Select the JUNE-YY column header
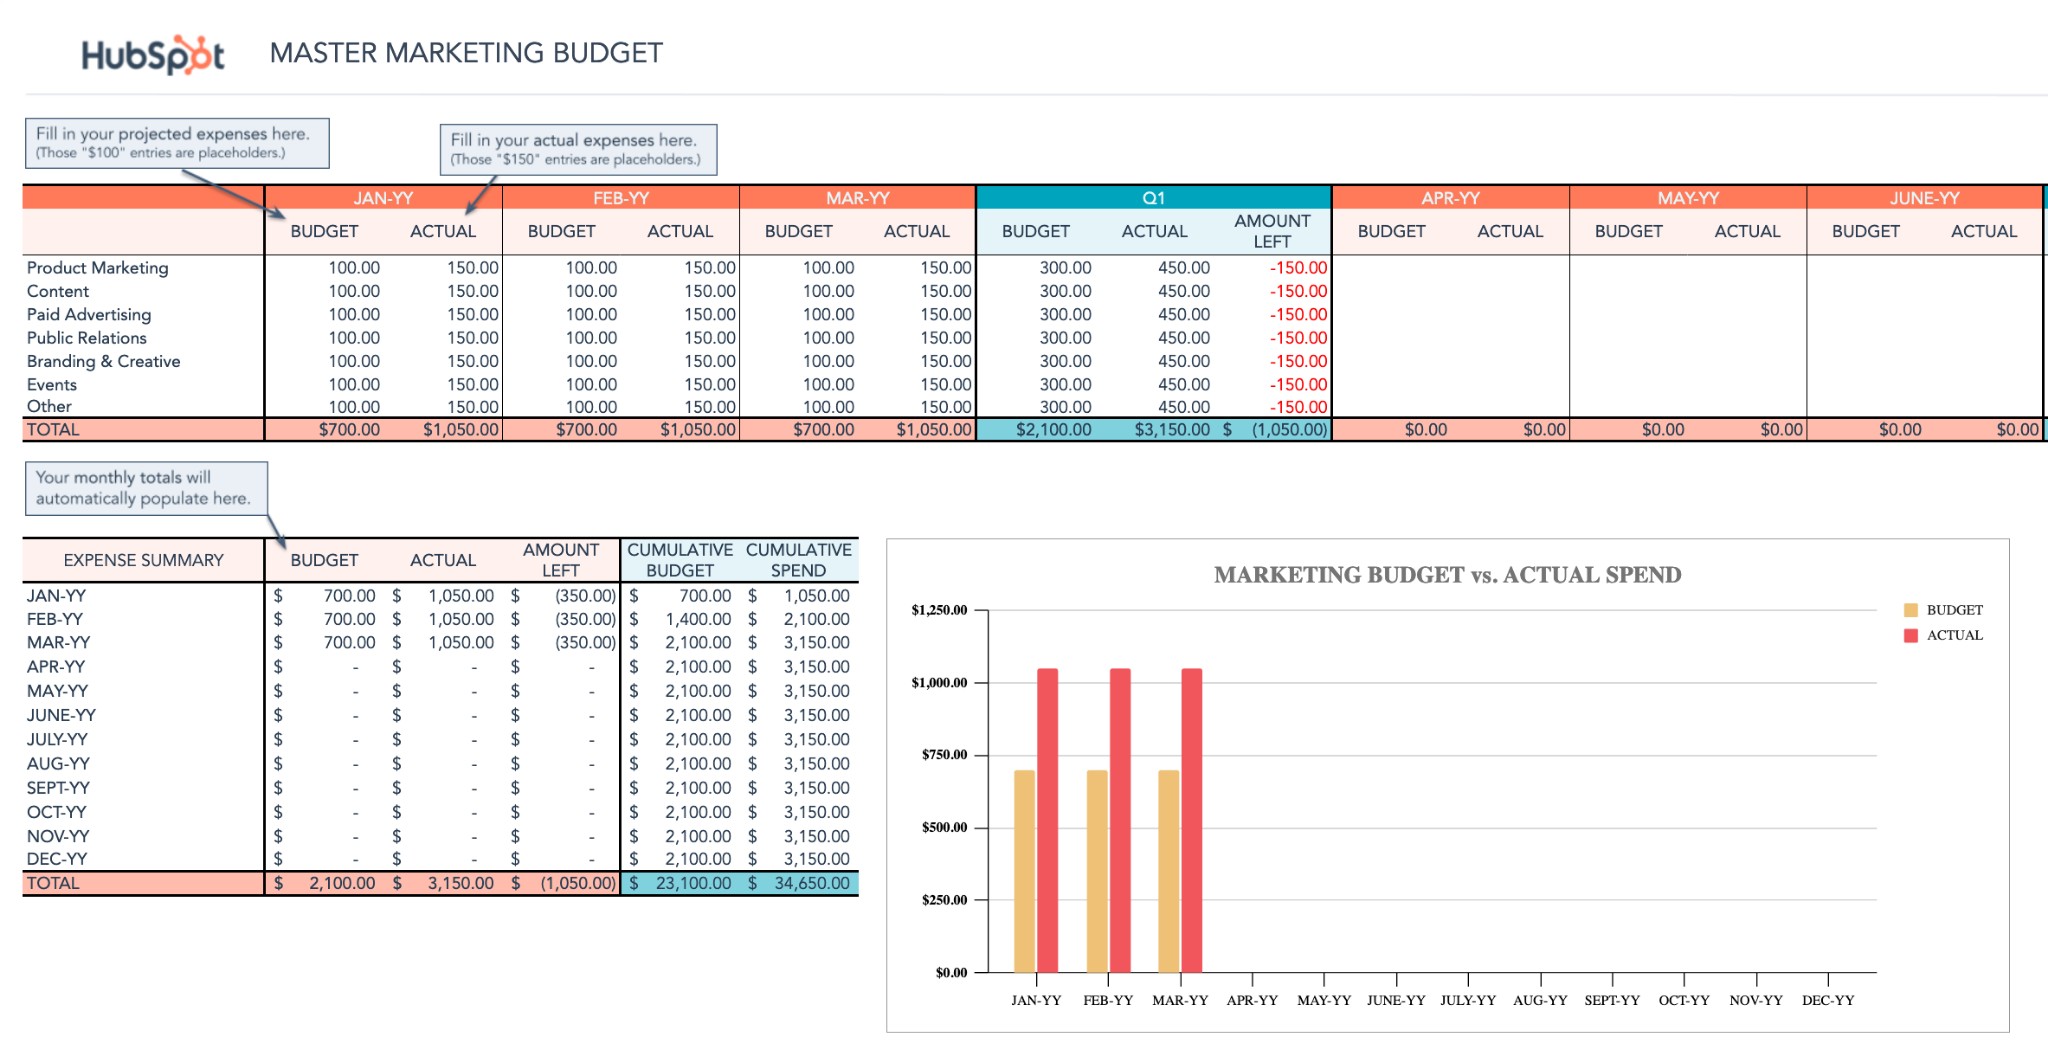Viewport: 2048px width, 1044px height. tap(1925, 198)
